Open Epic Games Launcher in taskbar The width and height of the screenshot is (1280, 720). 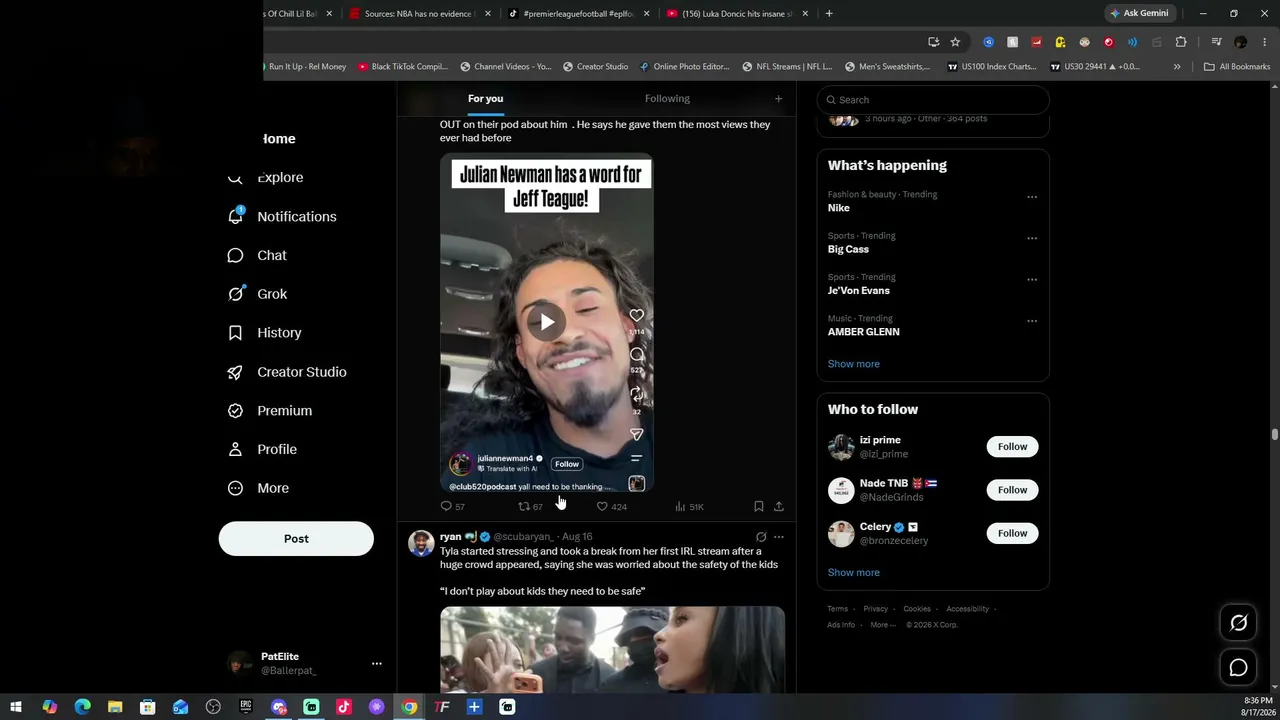[x=246, y=707]
